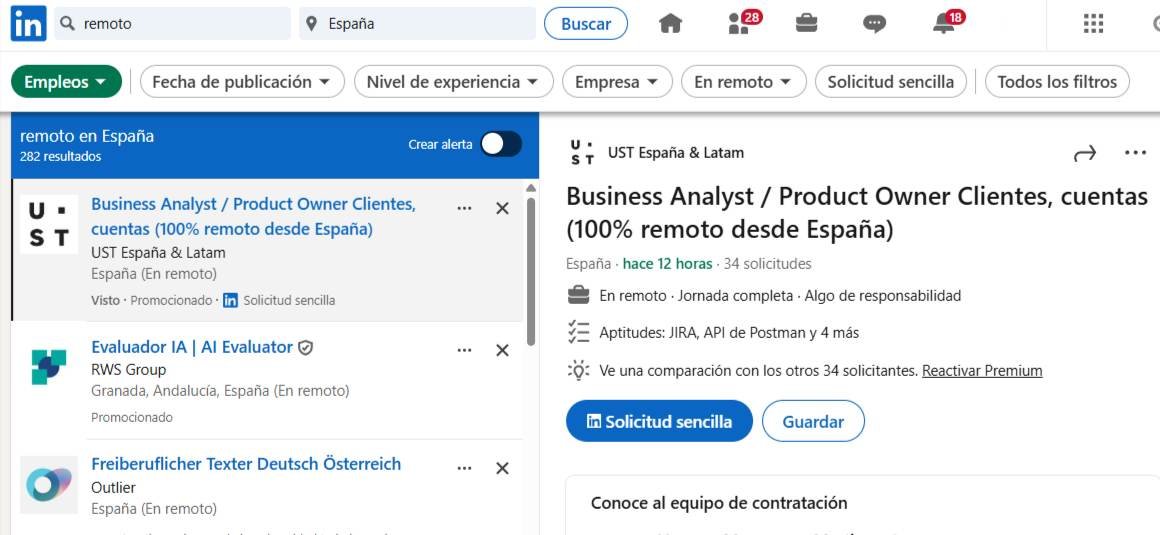The width and height of the screenshot is (1160, 535).
Task: Click the Outlier company logo thumbnail
Action: point(49,485)
